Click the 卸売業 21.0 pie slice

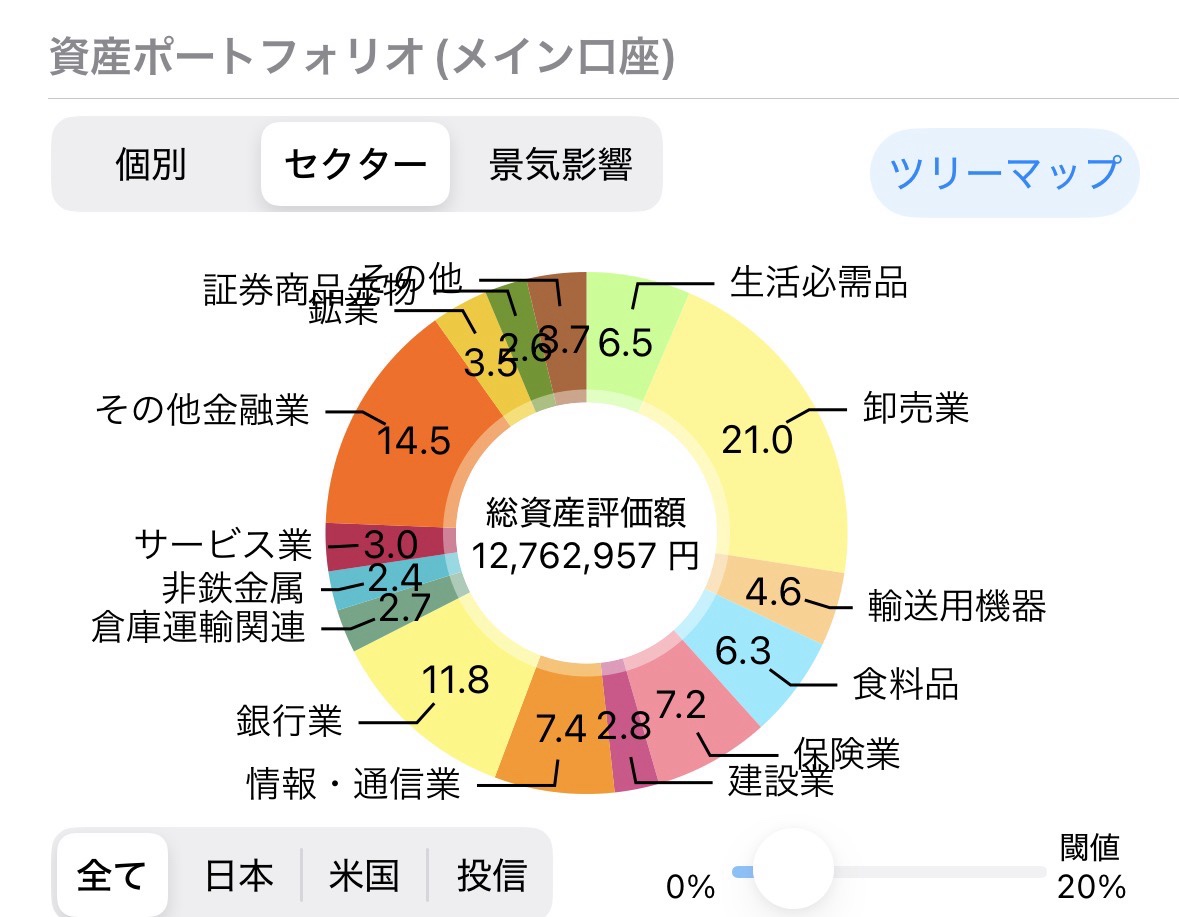[x=770, y=440]
